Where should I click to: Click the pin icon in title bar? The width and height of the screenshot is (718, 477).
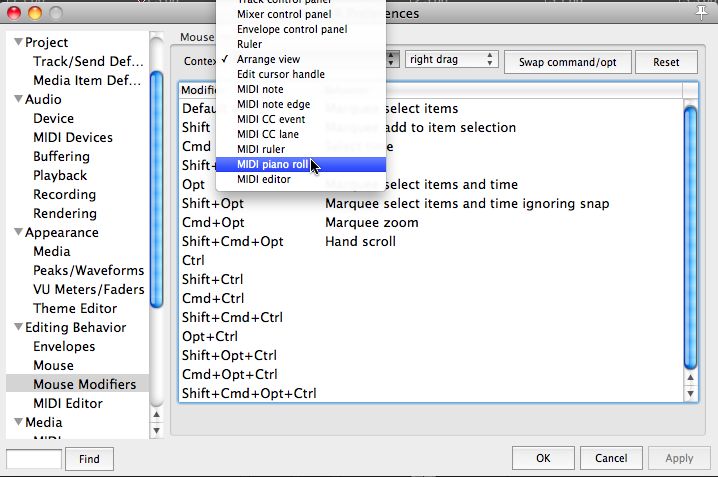point(702,12)
